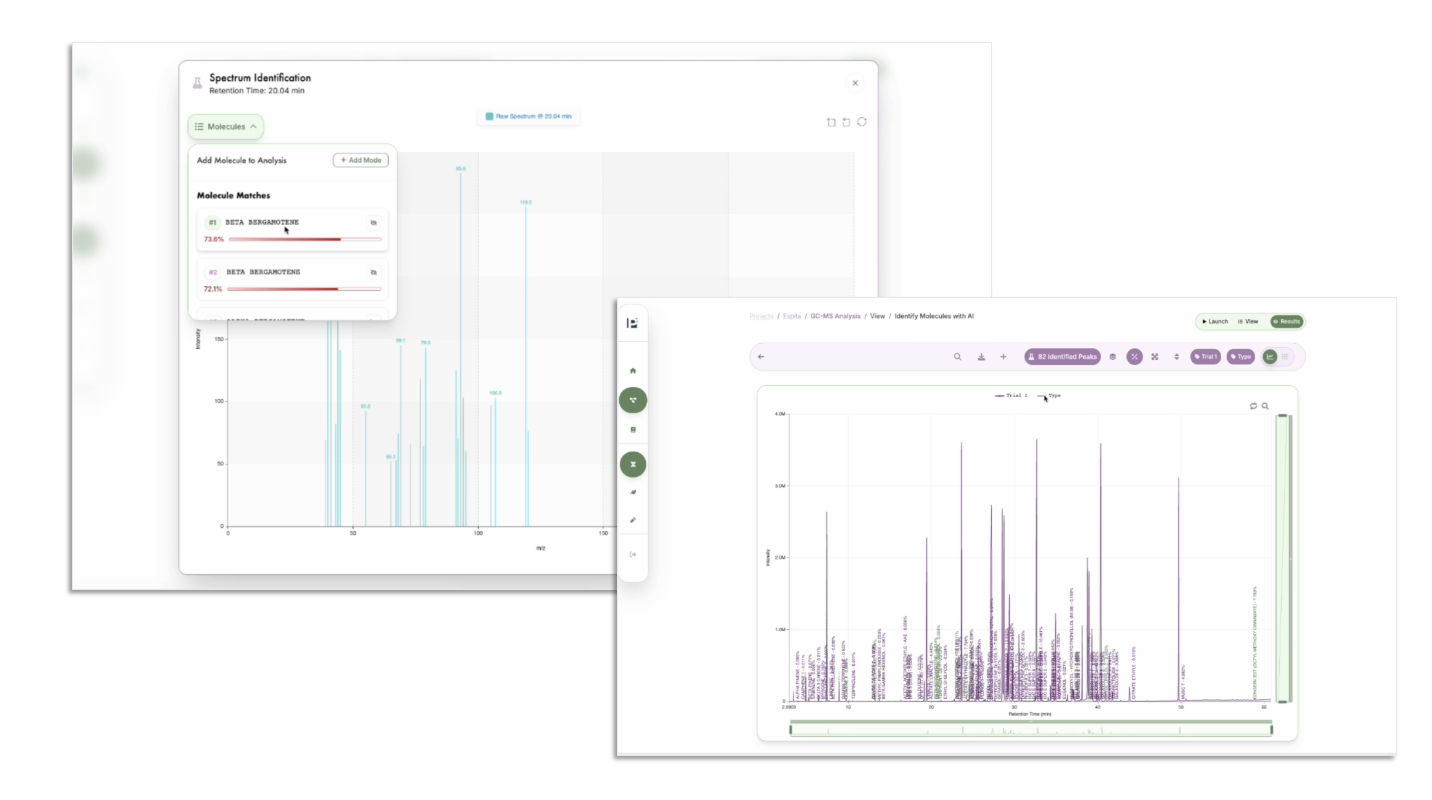
Task: Open the leaf icon in the sidebar
Action: click(632, 493)
